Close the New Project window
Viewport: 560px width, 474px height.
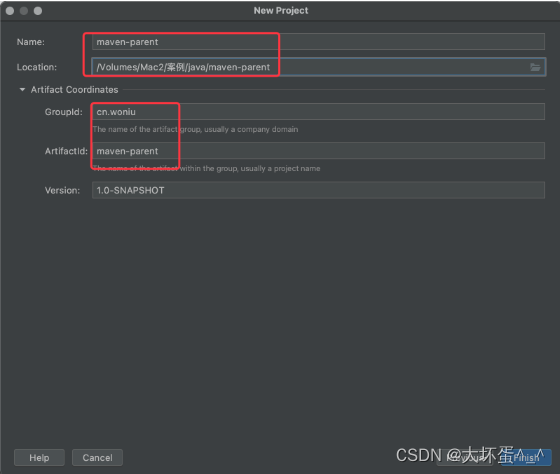pos(10,11)
